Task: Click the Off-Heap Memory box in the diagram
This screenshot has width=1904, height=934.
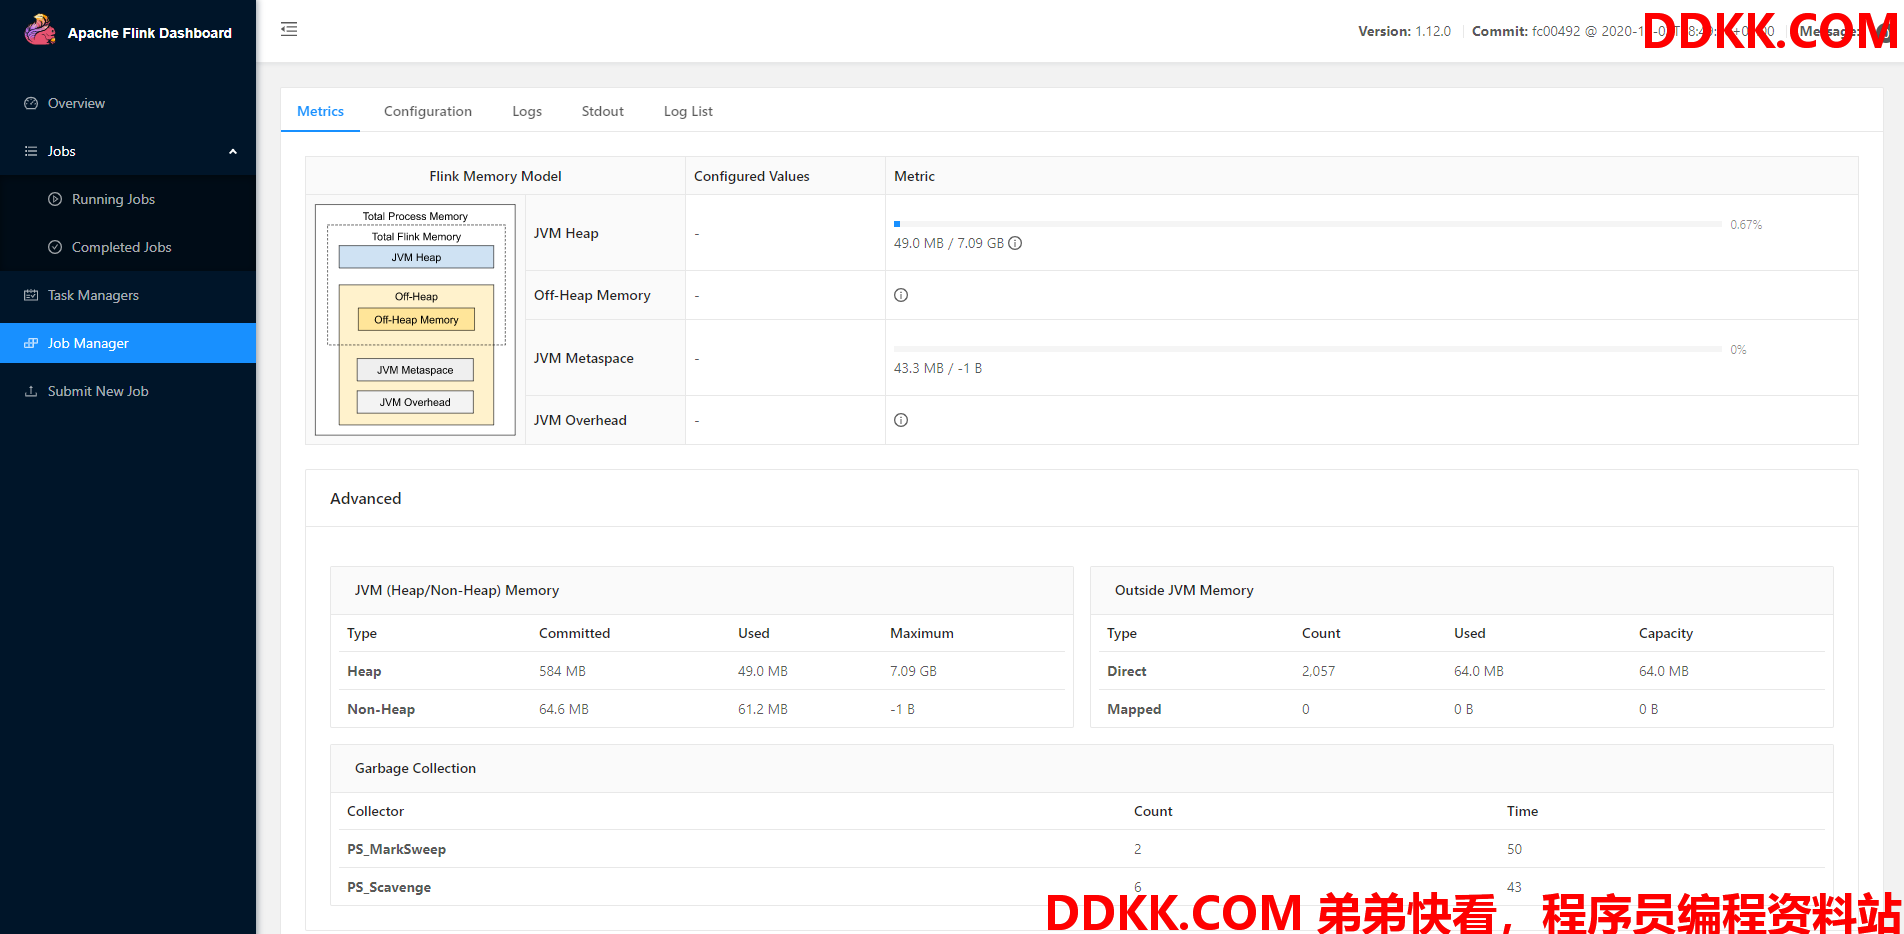Action: (416, 320)
